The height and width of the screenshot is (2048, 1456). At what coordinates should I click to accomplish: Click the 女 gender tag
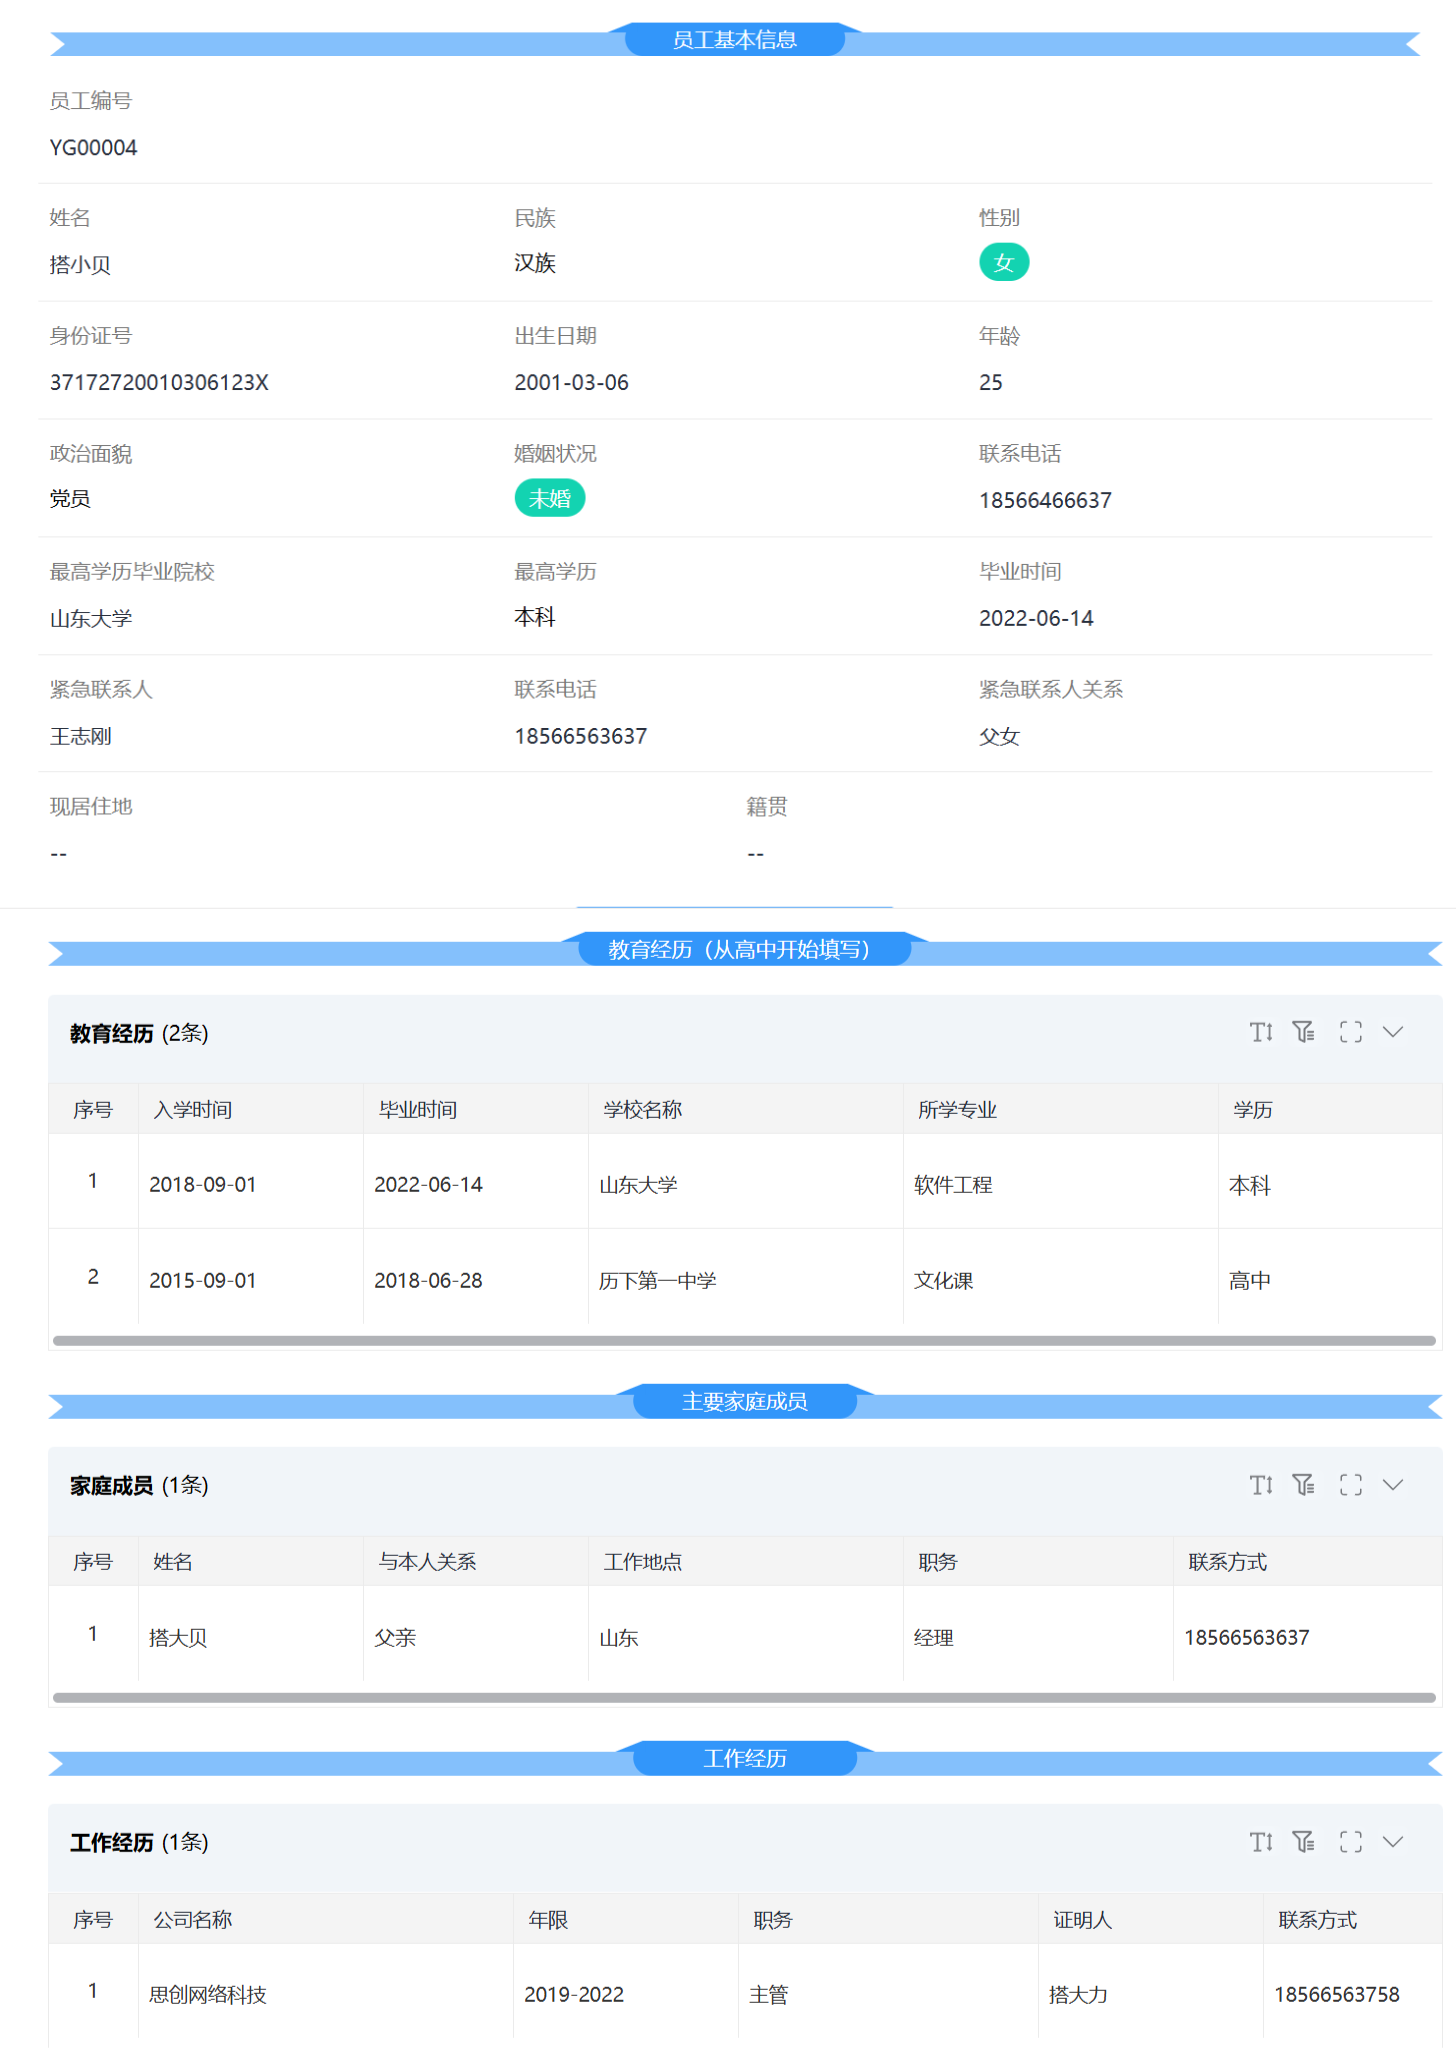point(1004,263)
